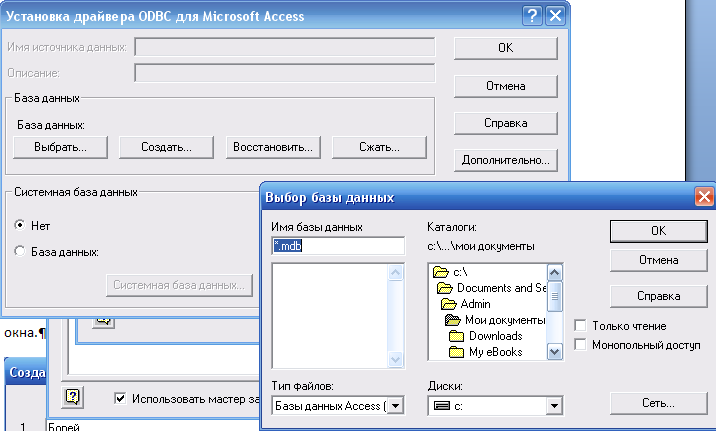Select the Downloads folder
716x431 pixels.
[x=495, y=336]
